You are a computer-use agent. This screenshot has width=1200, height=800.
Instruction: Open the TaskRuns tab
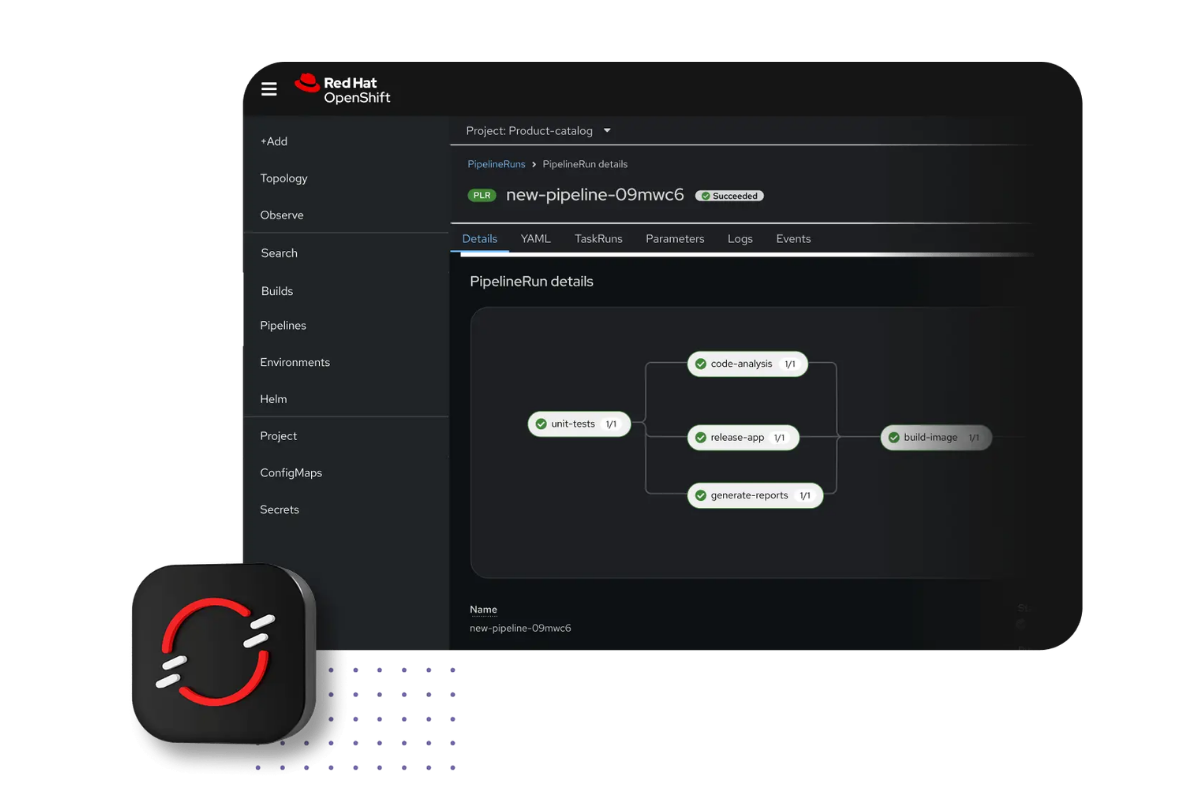coord(598,238)
